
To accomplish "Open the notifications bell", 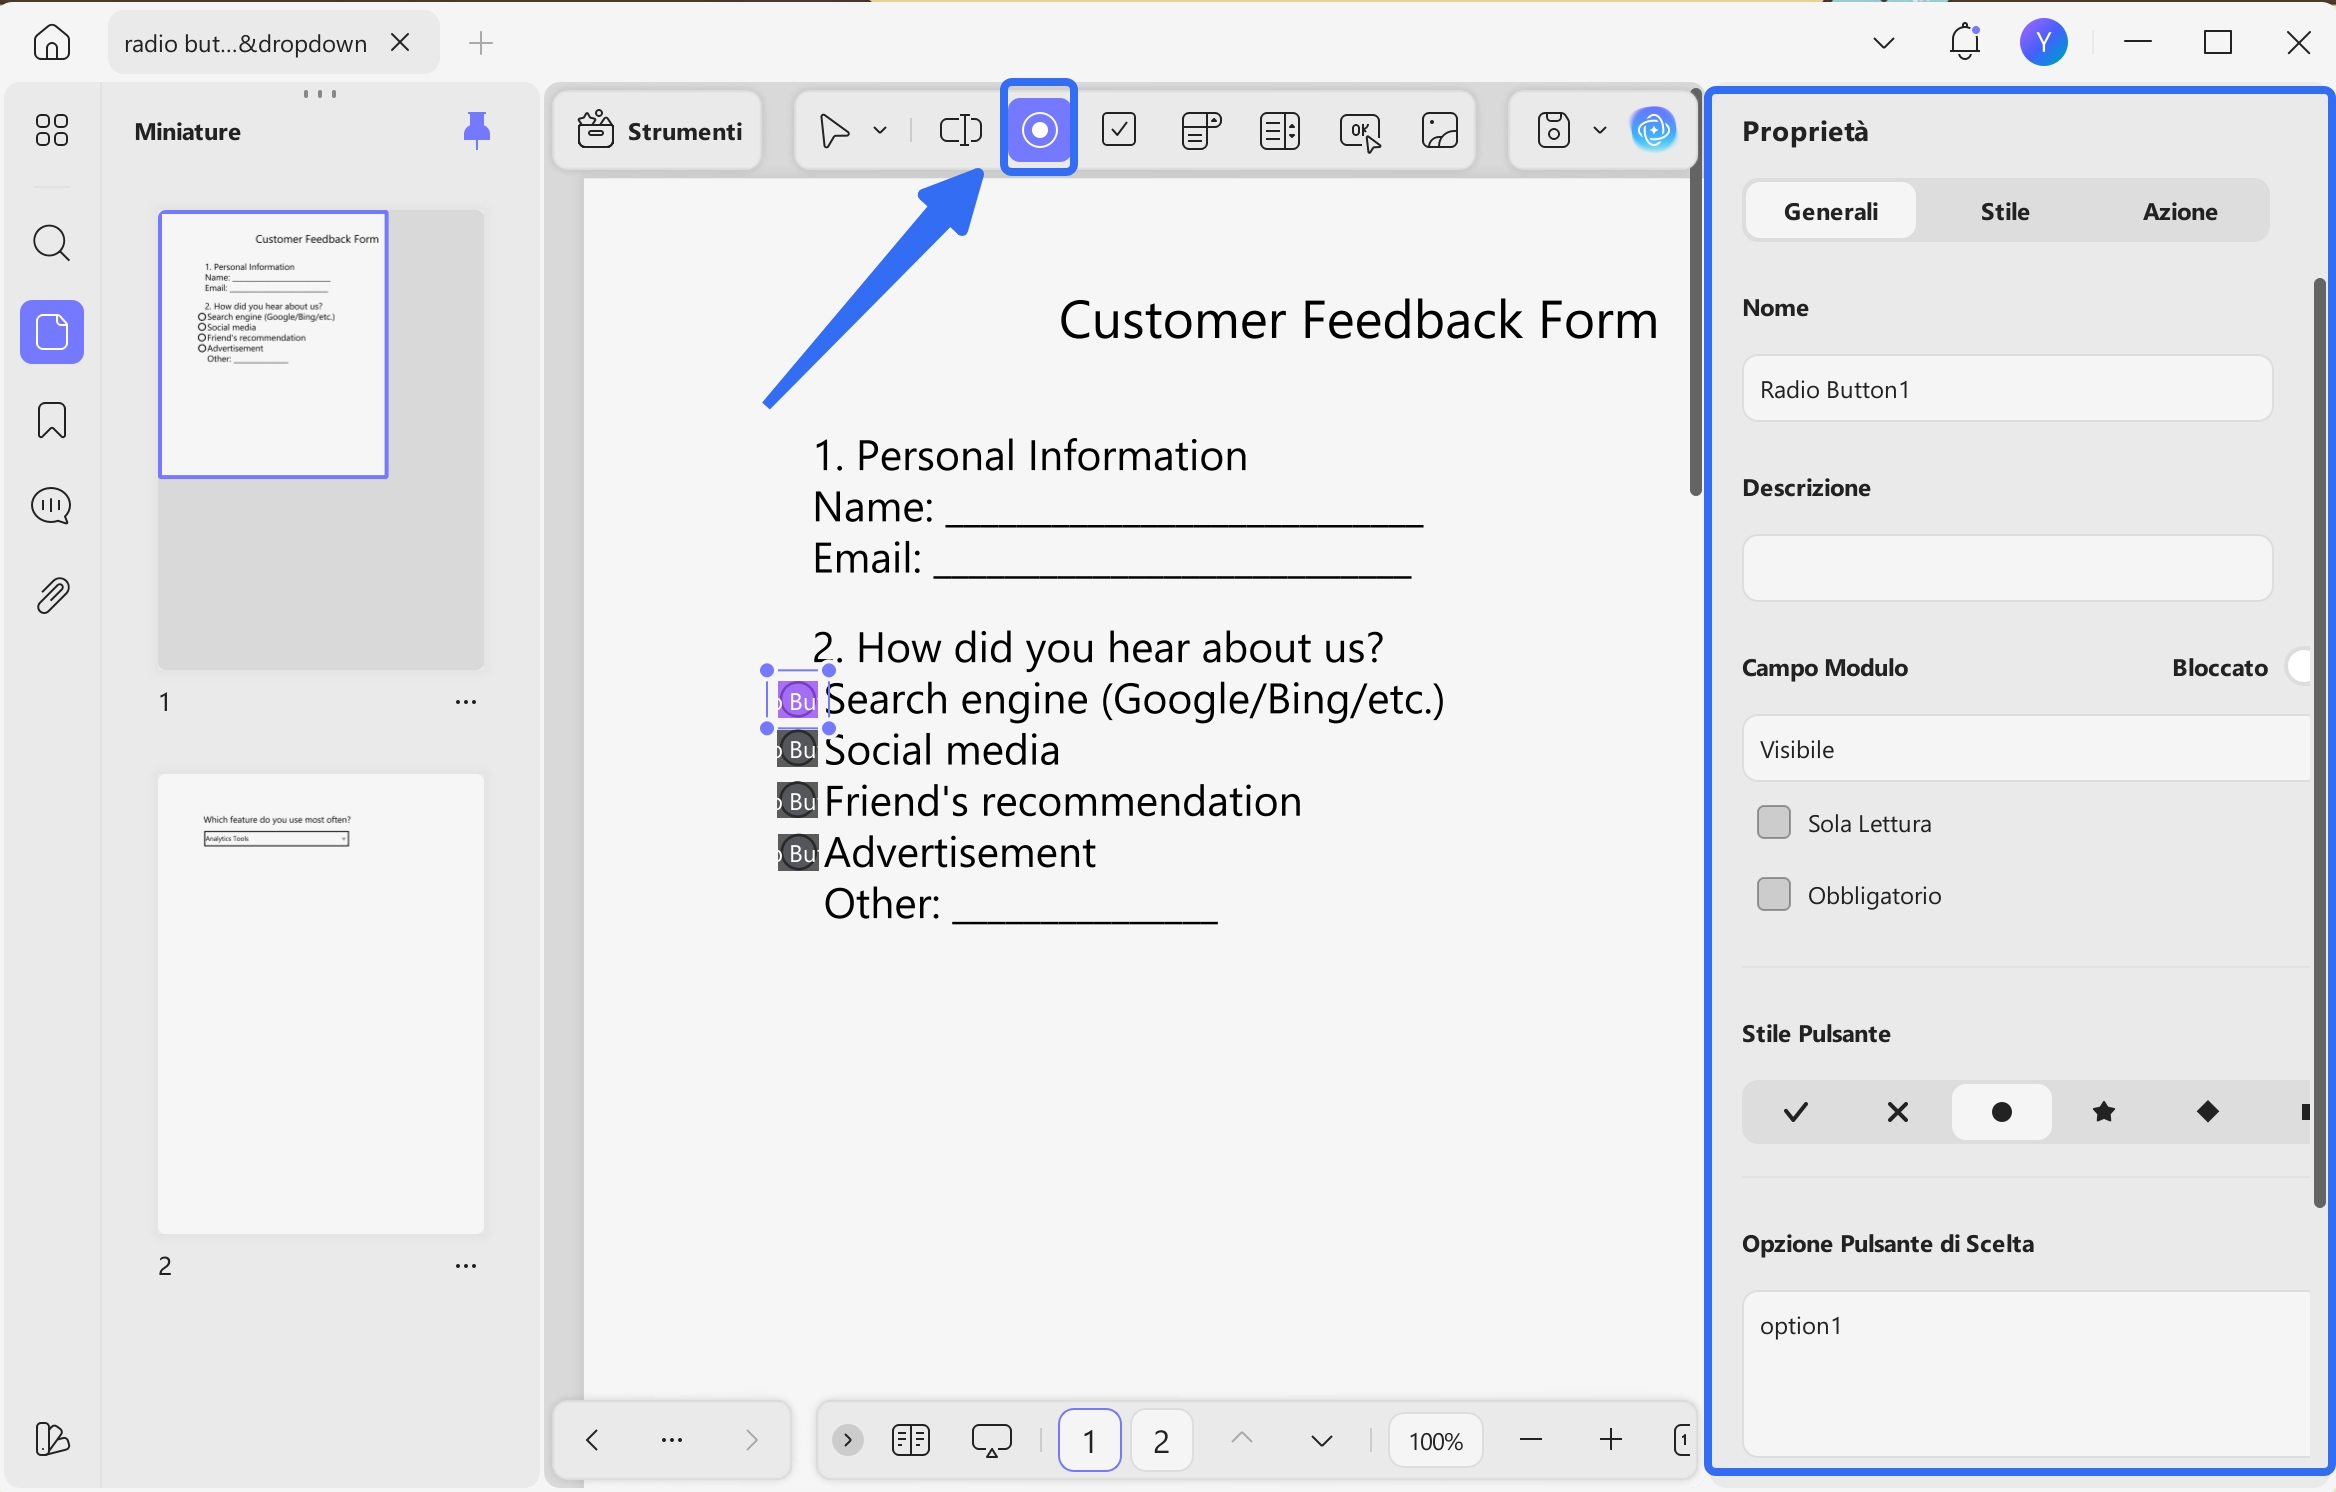I will click(x=1965, y=42).
